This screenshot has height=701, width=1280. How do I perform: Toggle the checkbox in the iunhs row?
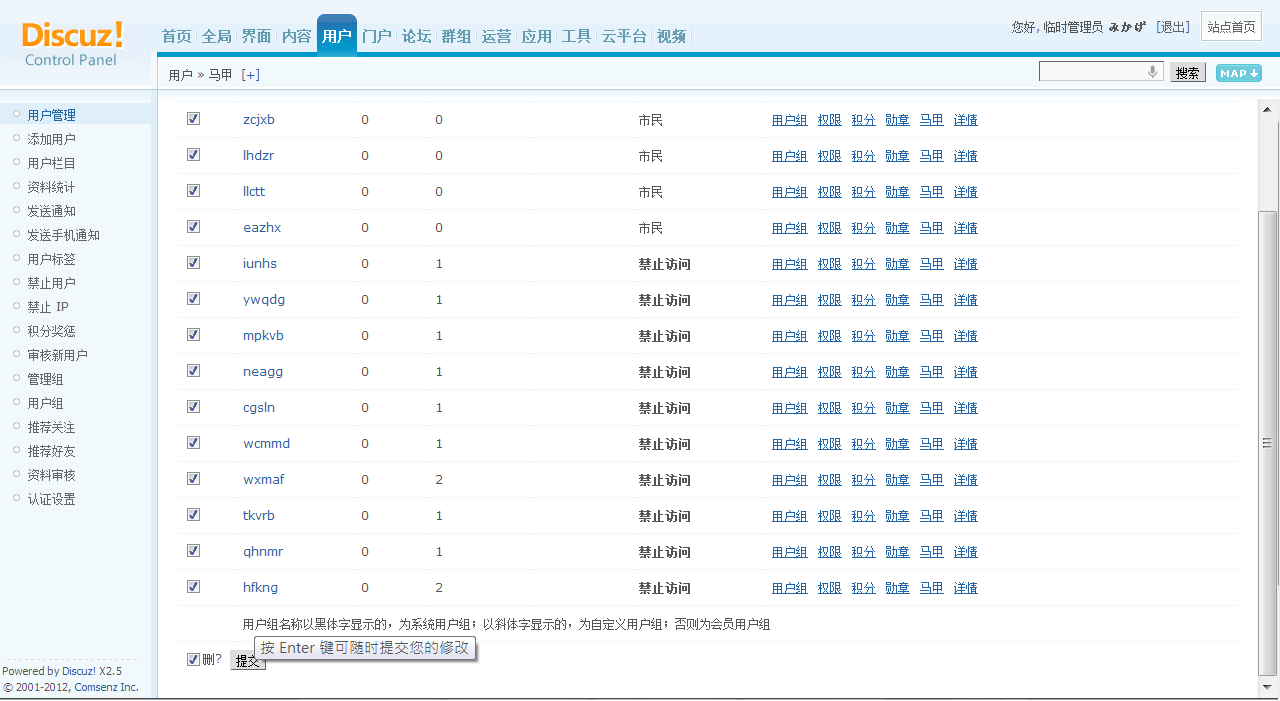click(194, 263)
